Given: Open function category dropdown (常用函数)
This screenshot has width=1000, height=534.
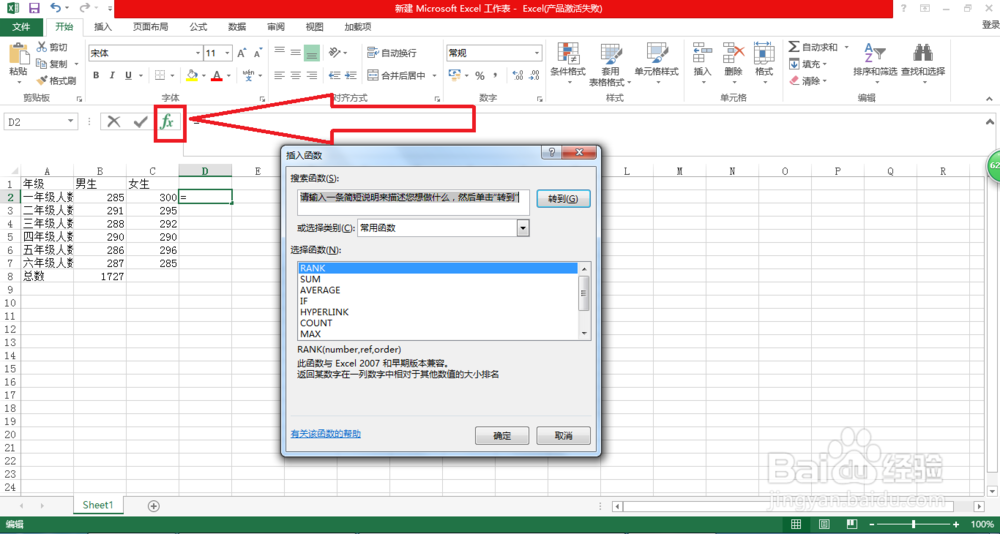Looking at the screenshot, I should [524, 228].
